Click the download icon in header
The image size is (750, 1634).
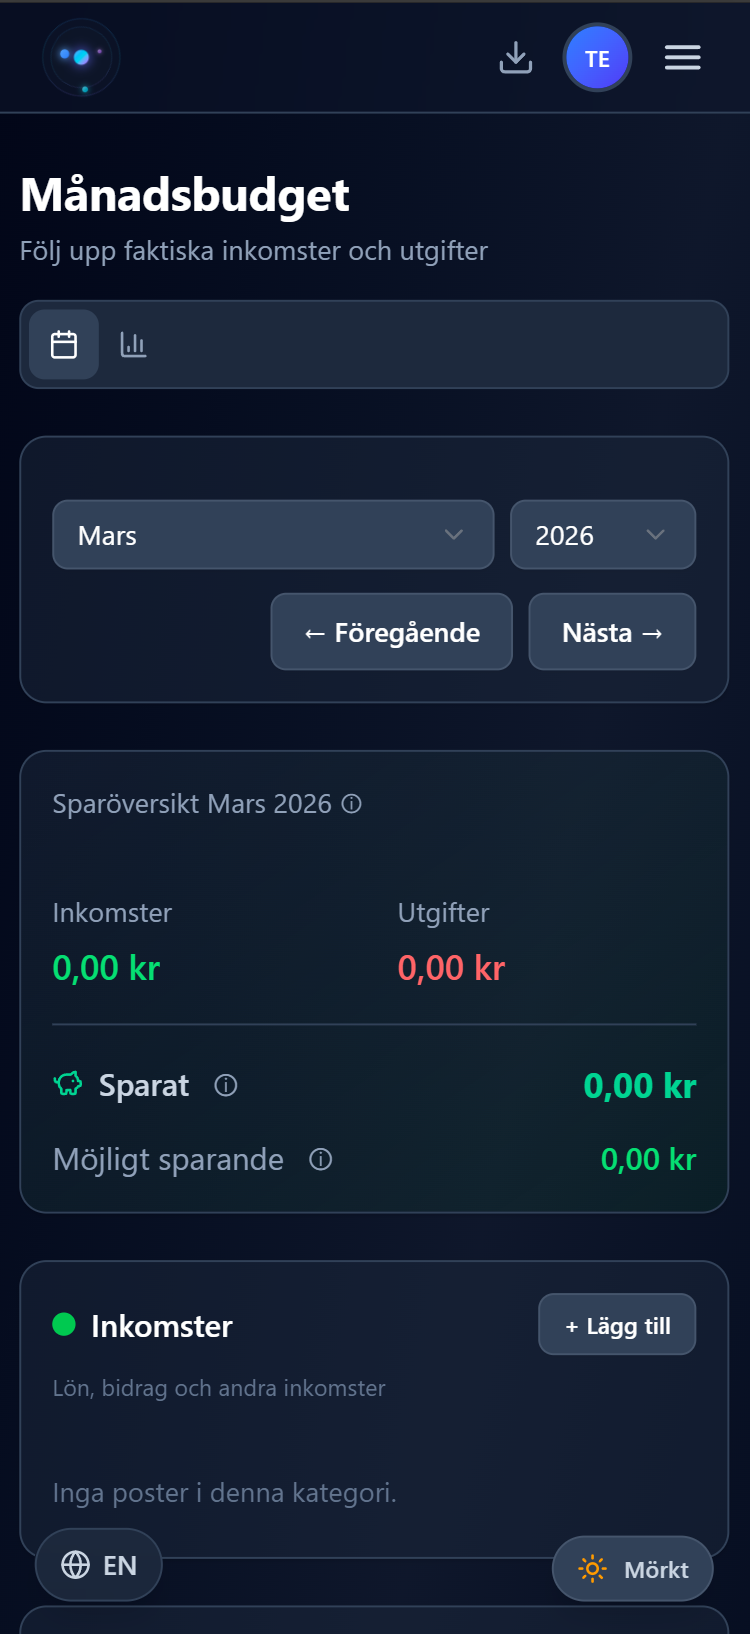click(516, 58)
